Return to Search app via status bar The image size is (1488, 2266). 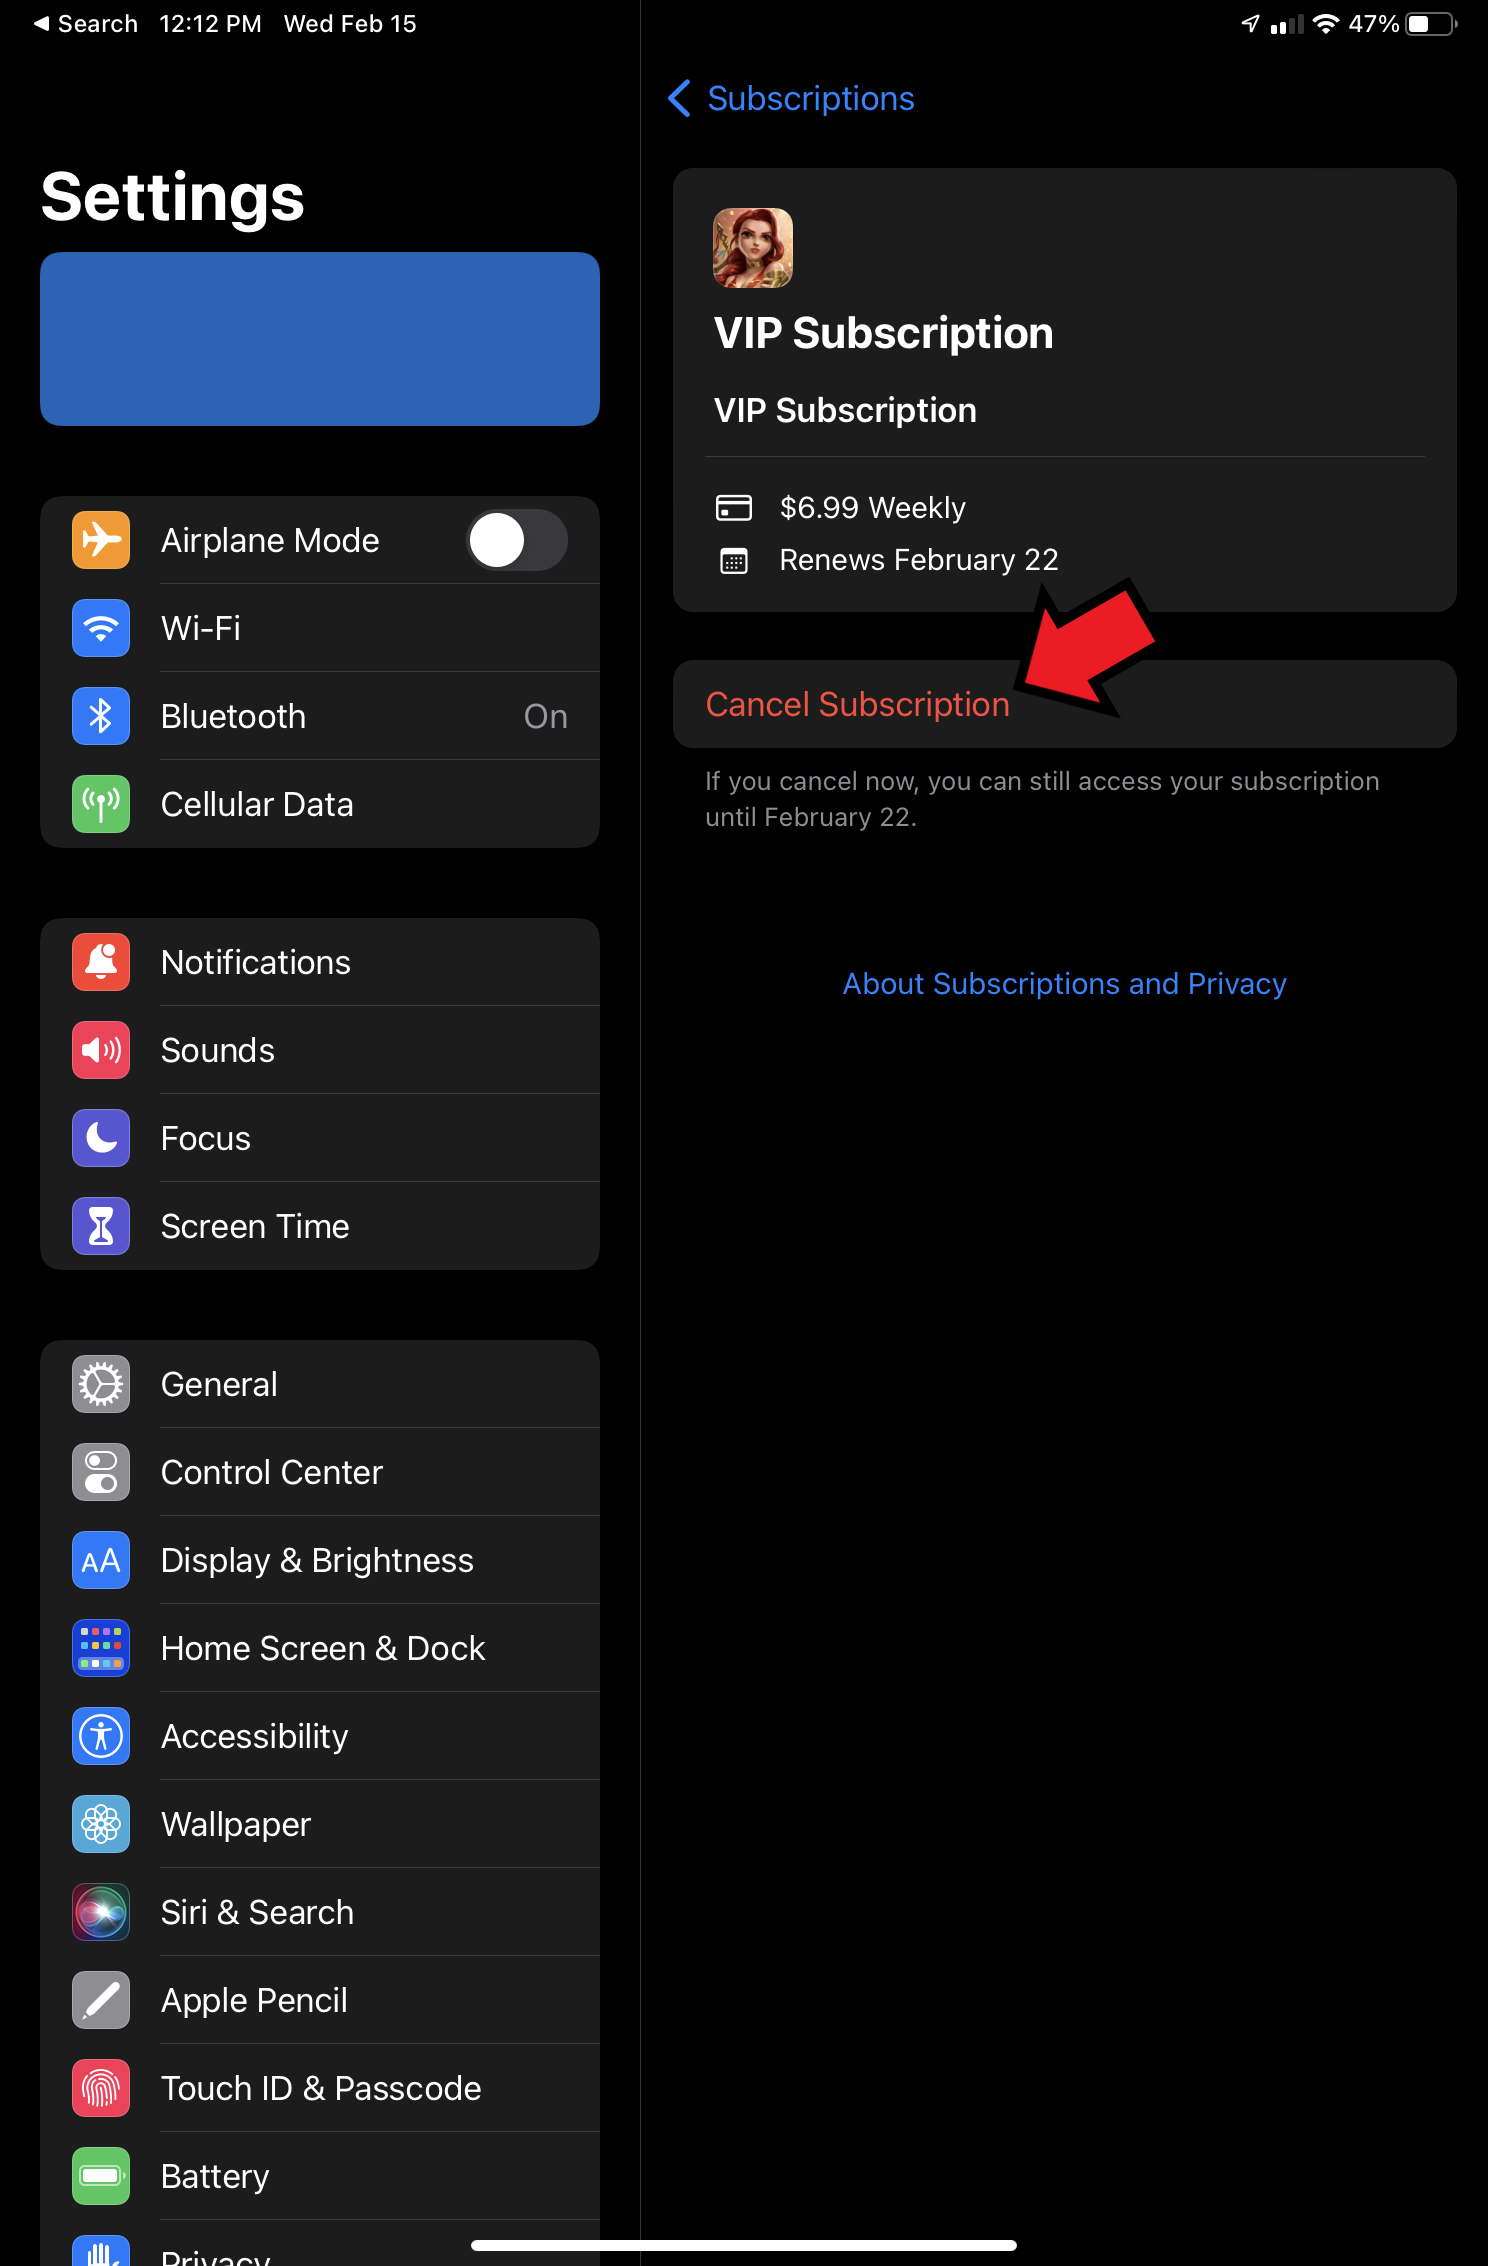point(85,23)
